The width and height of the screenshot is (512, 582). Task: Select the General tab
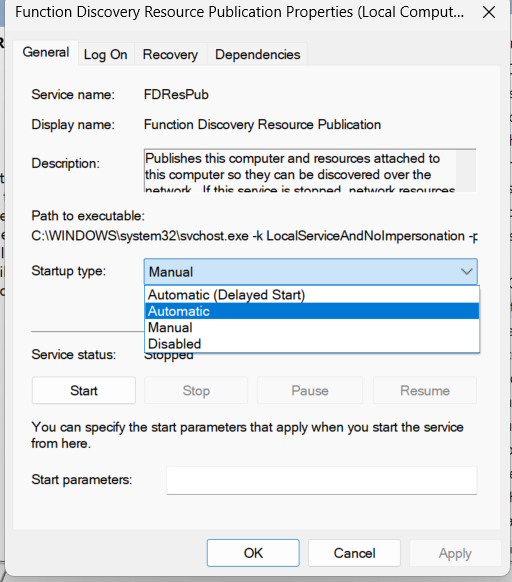(46, 52)
